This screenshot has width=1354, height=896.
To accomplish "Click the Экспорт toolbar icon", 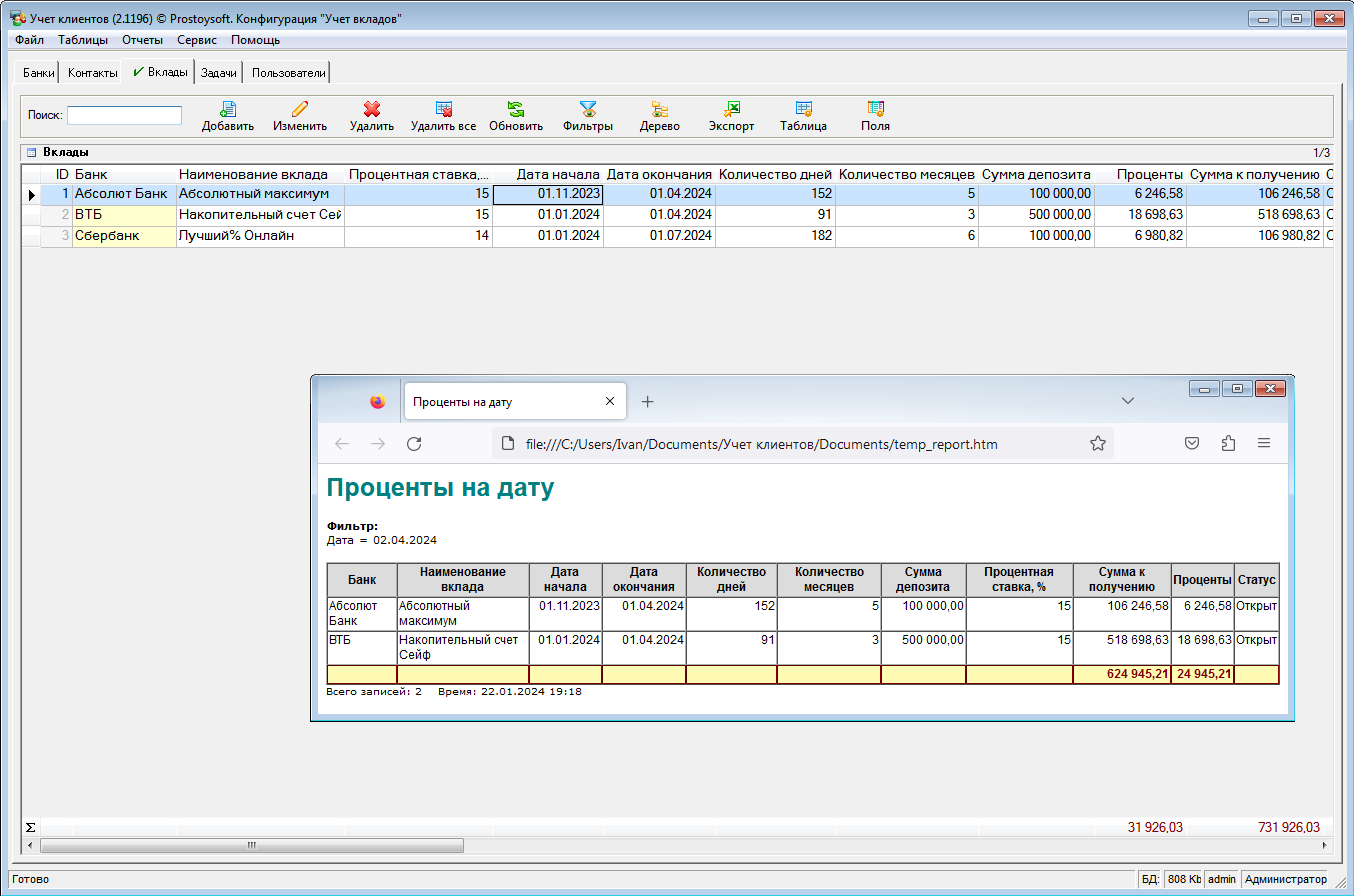I will (x=732, y=109).
